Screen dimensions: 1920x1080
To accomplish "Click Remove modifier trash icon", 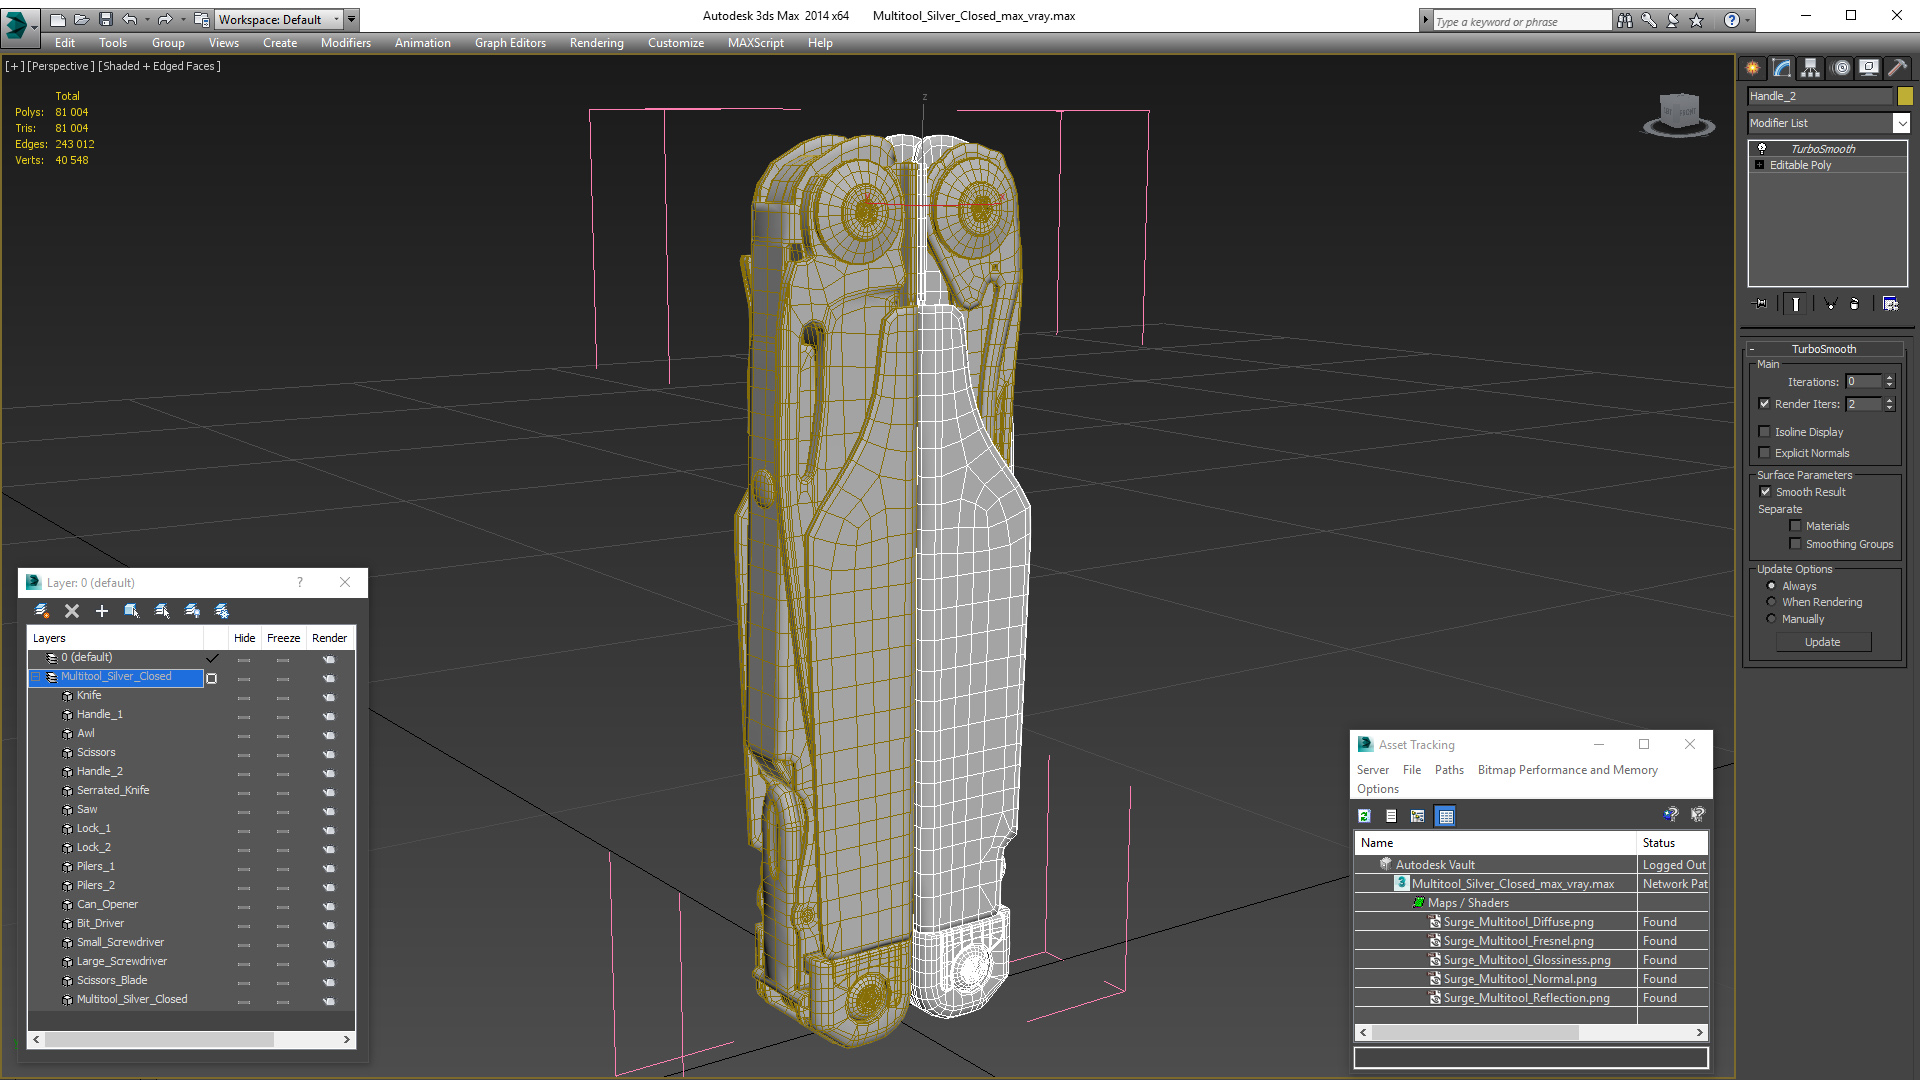I will 1855,304.
